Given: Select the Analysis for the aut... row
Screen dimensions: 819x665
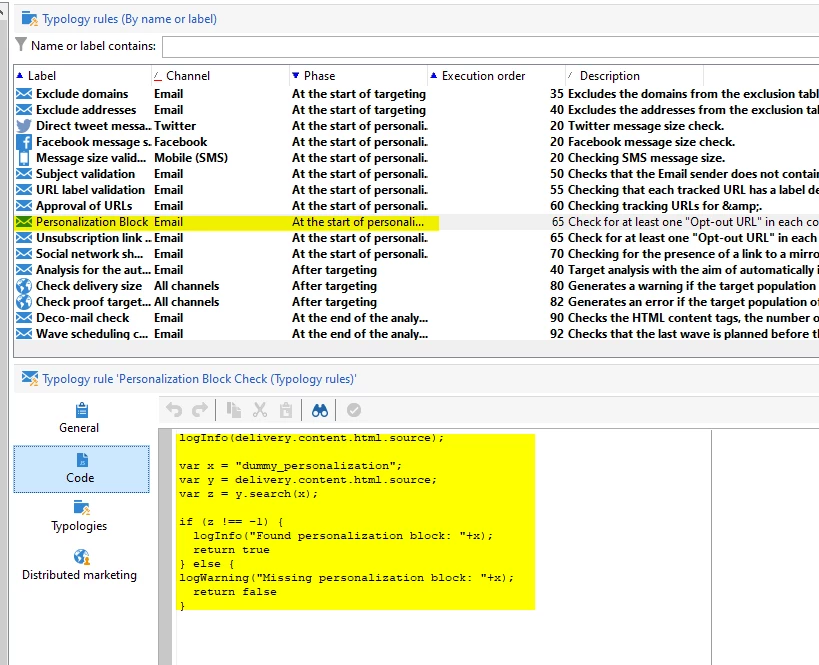Looking at the screenshot, I should (x=416, y=270).
